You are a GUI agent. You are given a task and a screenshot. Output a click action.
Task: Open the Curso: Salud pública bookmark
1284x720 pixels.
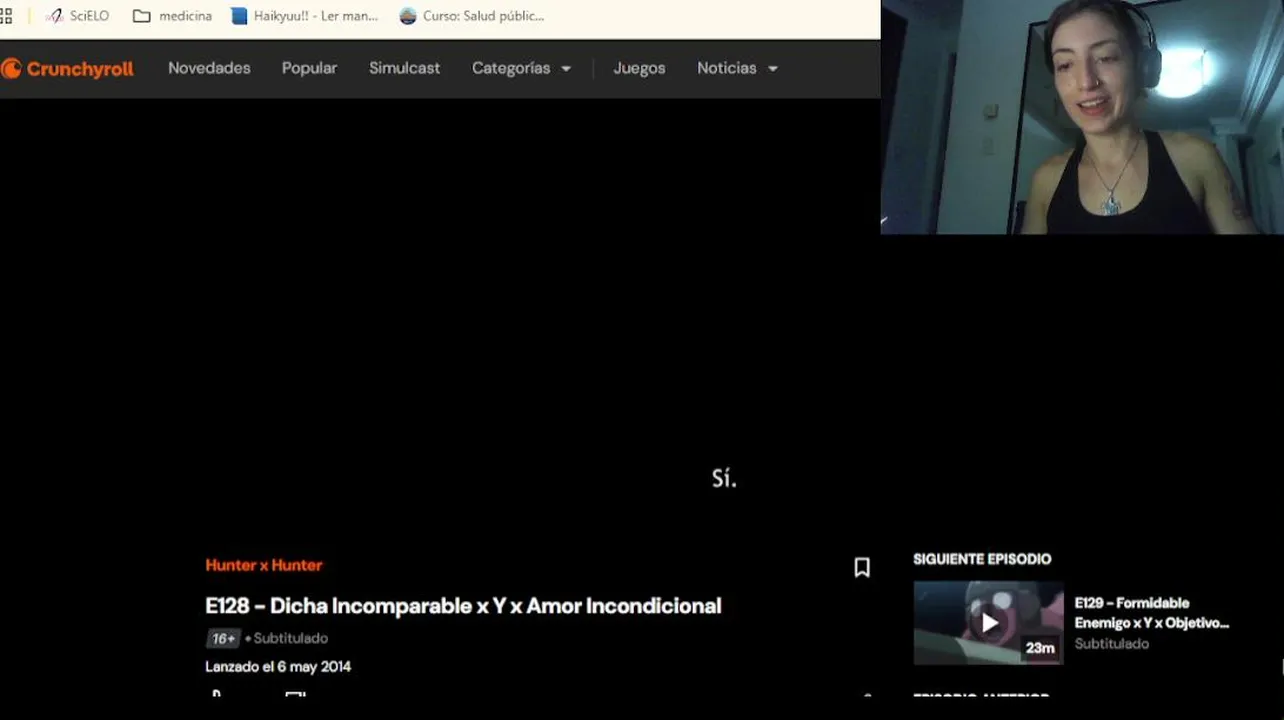point(471,16)
